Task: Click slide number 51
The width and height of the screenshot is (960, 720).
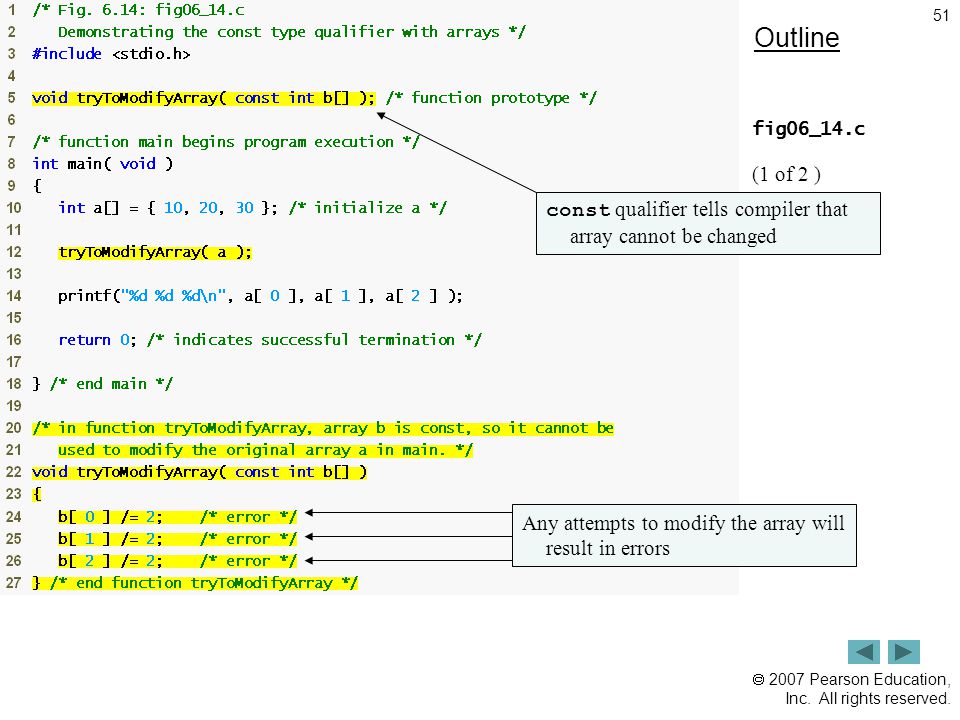Action: coord(941,15)
